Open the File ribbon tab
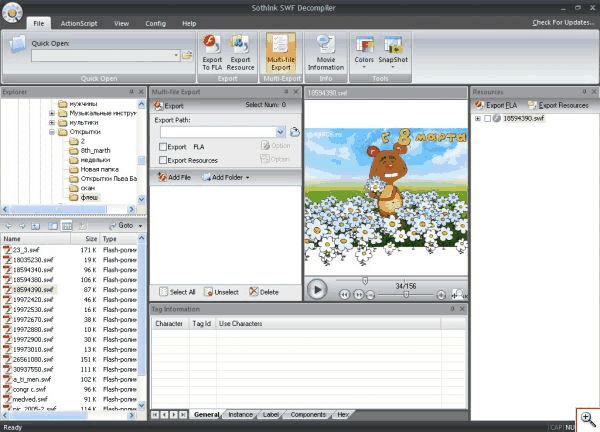 pos(39,23)
